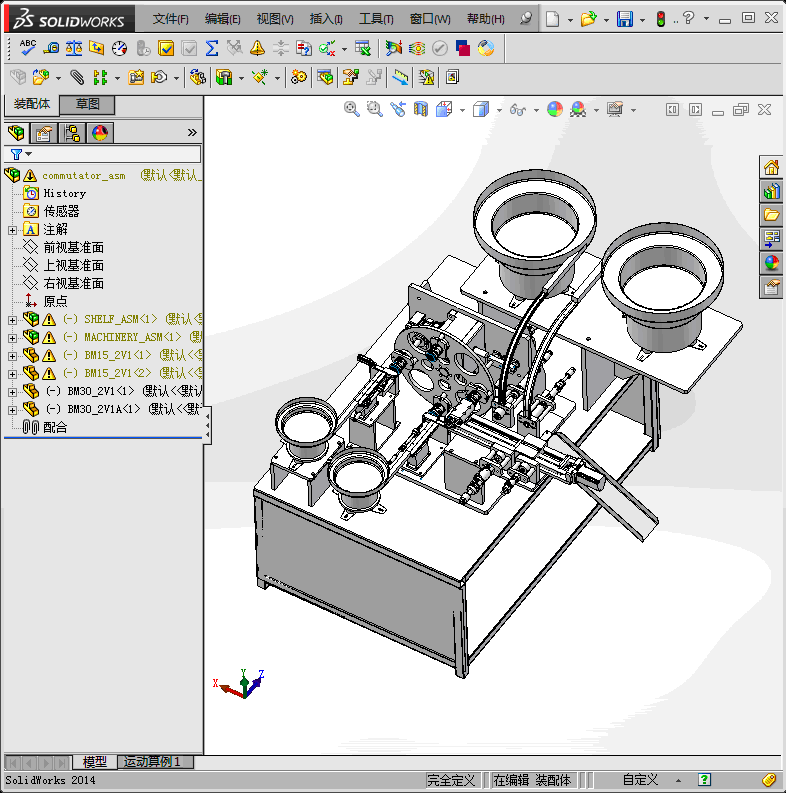
Task: Click the Zoom to Fit magnifier icon
Action: click(351, 109)
